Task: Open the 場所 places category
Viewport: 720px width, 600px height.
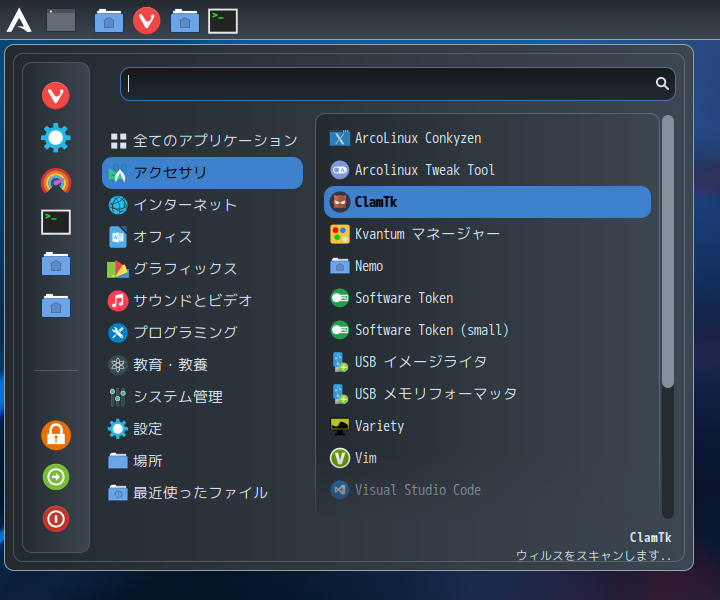Action: (202, 460)
